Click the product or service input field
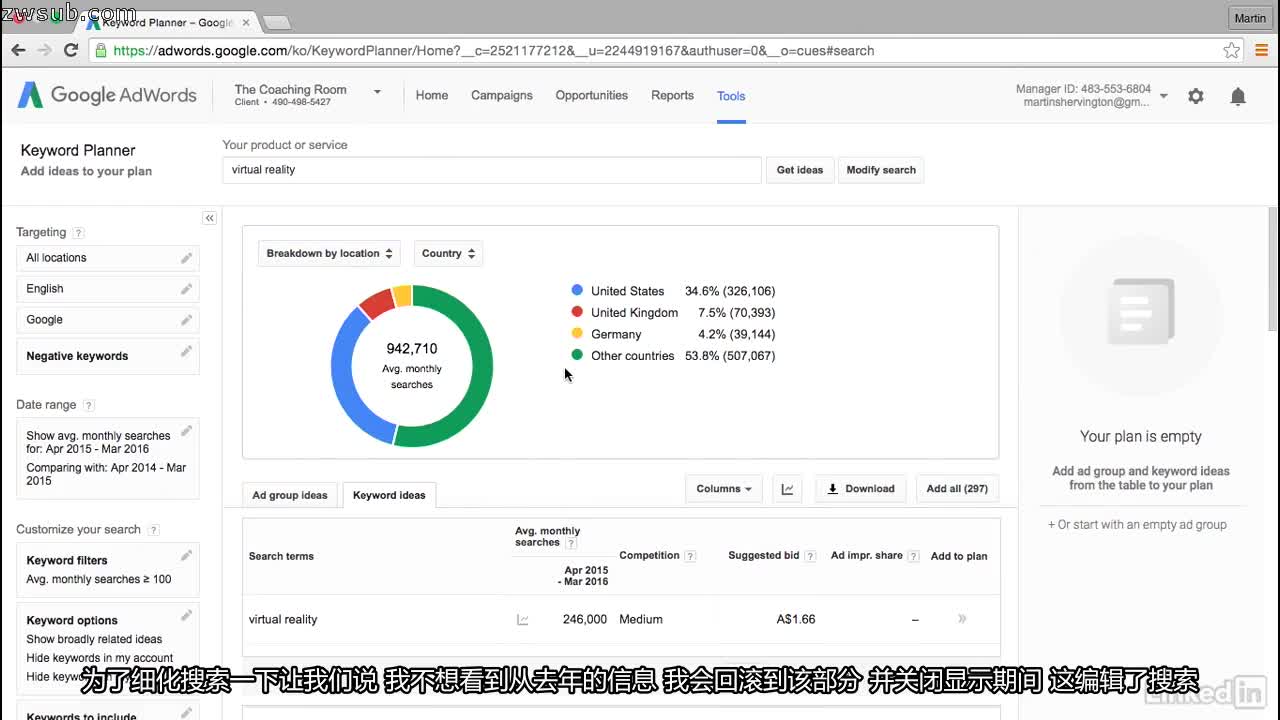The width and height of the screenshot is (1280, 720). click(x=492, y=170)
